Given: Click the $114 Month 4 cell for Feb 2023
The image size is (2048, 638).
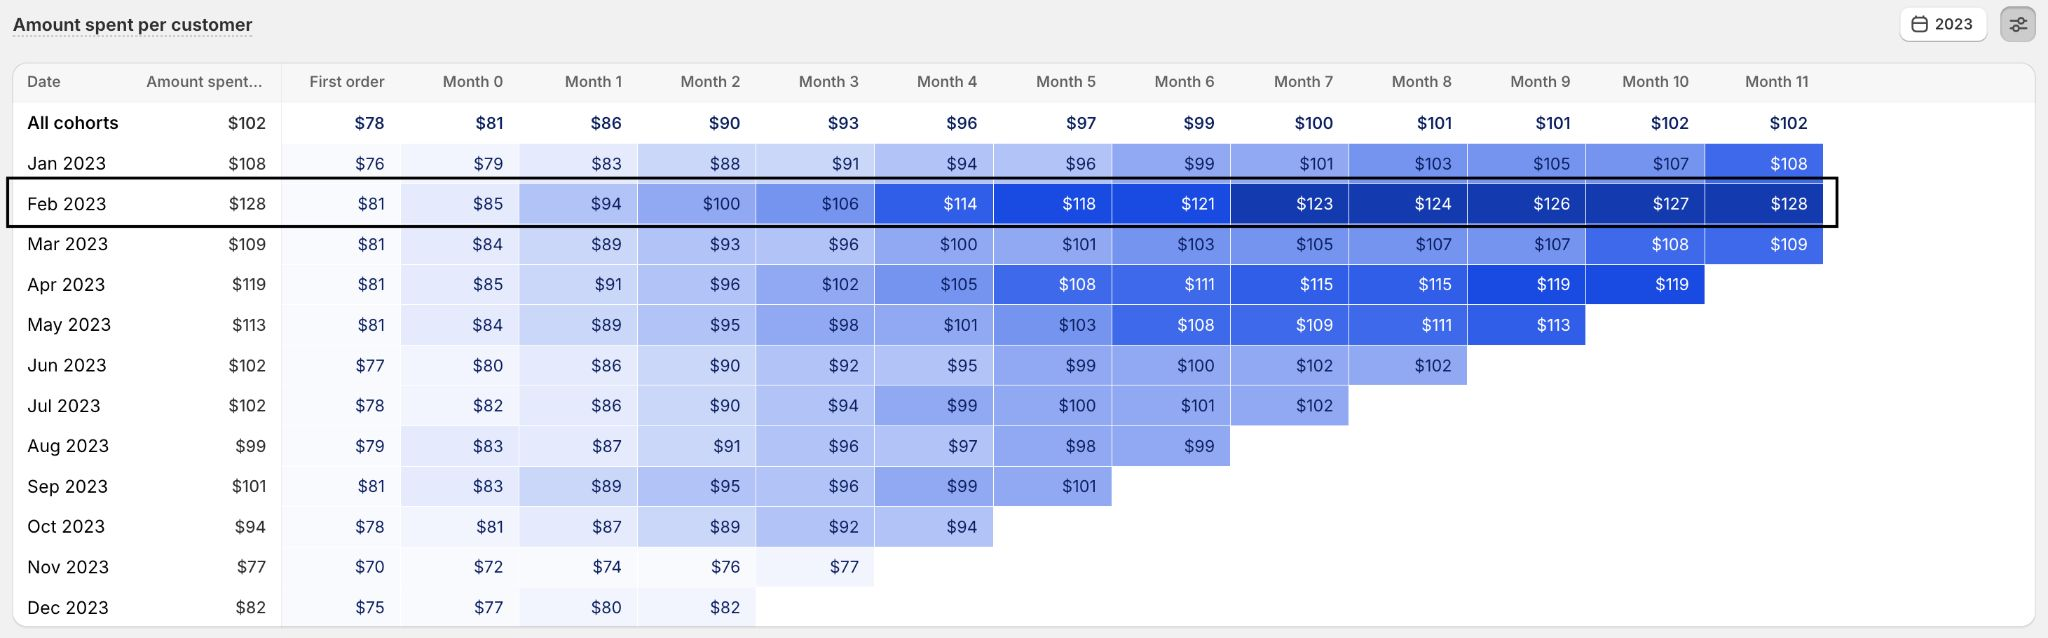Looking at the screenshot, I should pyautogui.click(x=935, y=204).
